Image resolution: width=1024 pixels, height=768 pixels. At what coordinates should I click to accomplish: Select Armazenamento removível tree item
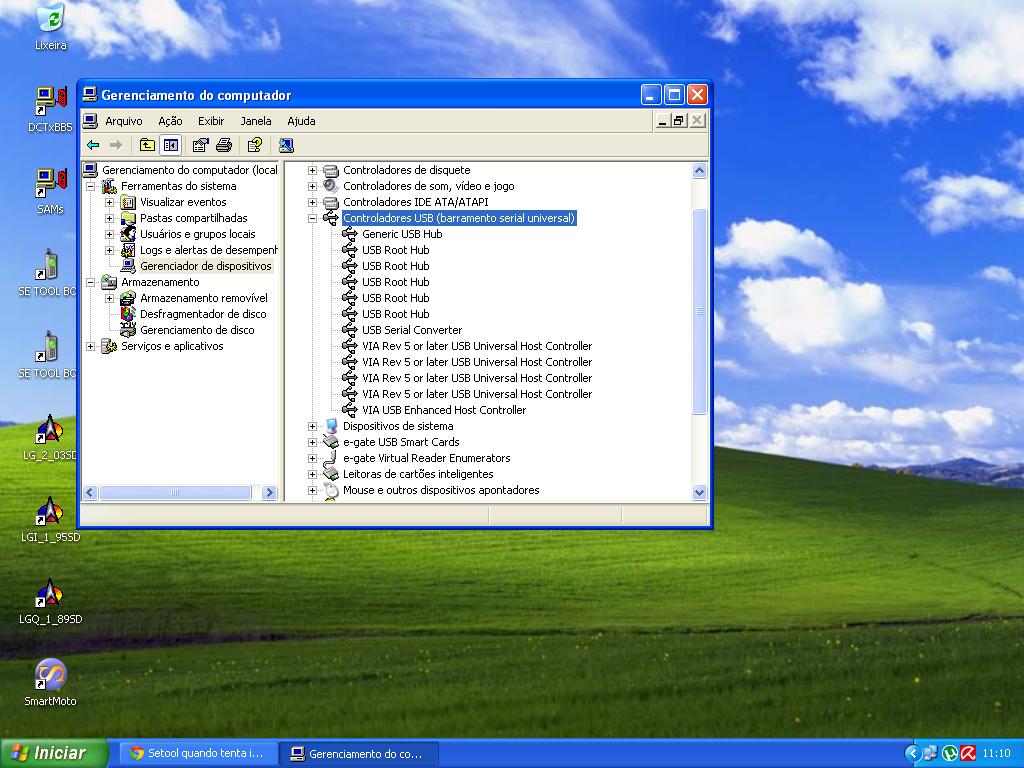coord(204,298)
